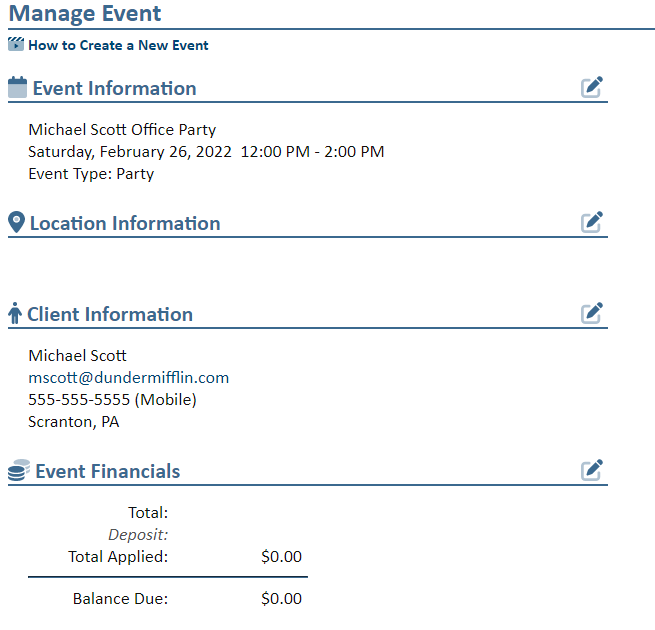Click the Event Financials heading
This screenshot has height=630, width=655.
tap(108, 472)
